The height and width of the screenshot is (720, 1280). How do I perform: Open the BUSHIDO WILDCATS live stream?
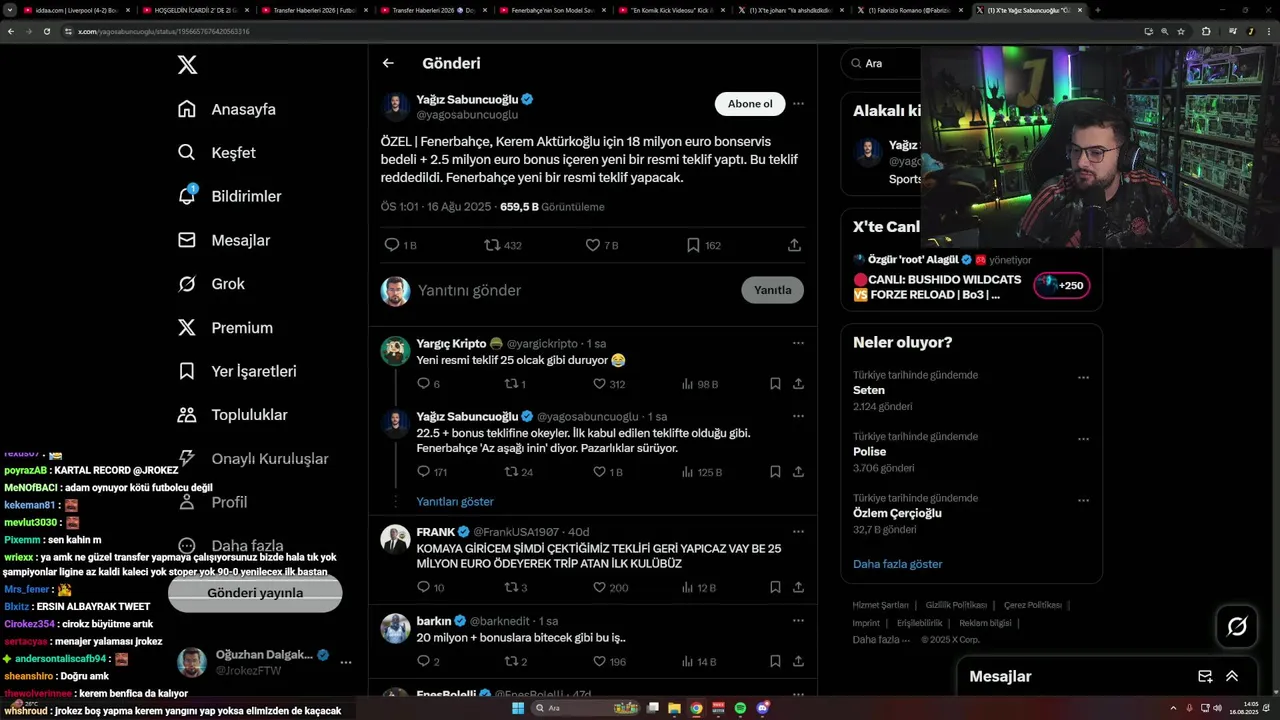coord(937,287)
